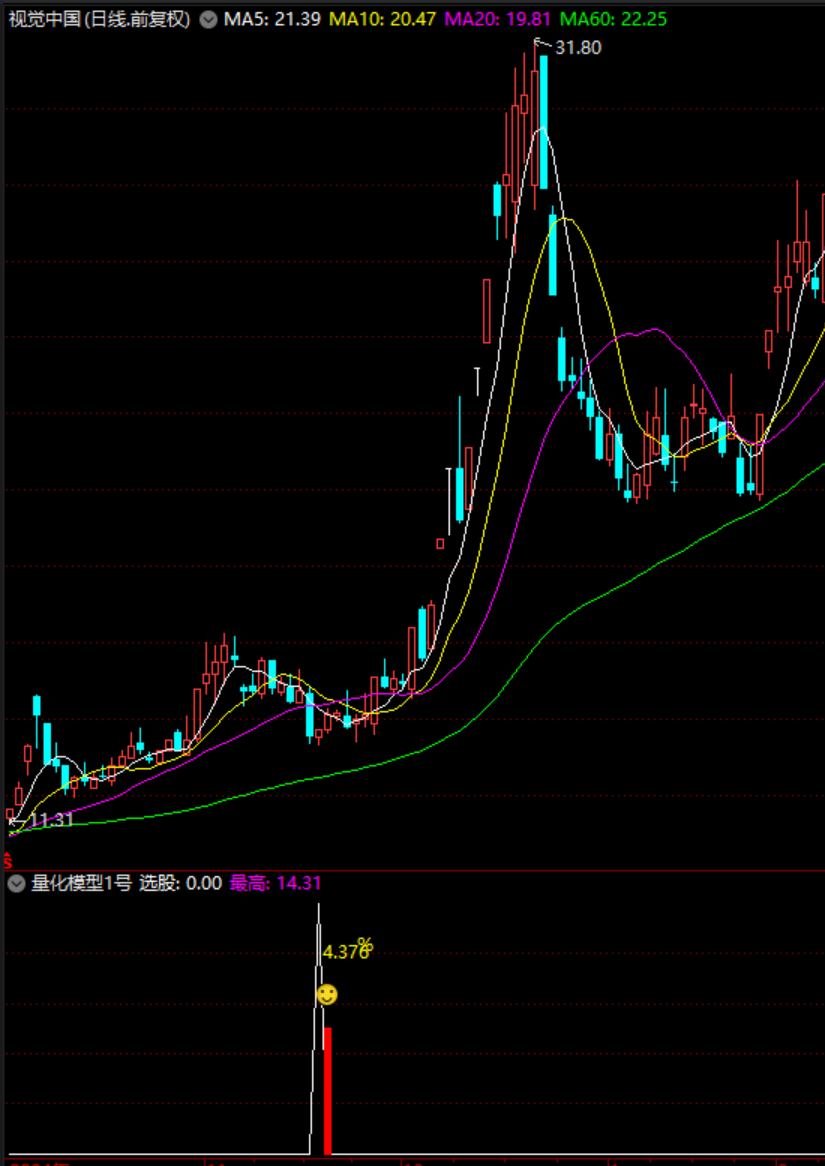Viewport: 825px width, 1166px height.
Task: Click the red signal bar in indicator panel
Action: pyautogui.click(x=327, y=1090)
